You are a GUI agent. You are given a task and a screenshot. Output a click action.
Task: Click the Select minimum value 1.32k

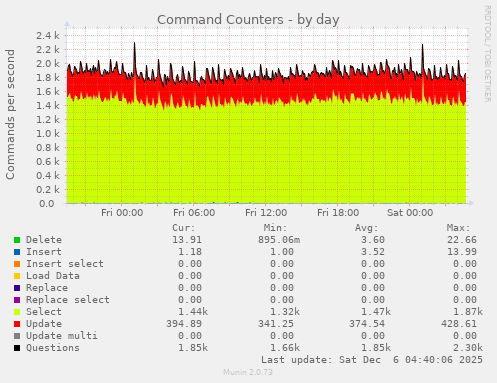(x=285, y=312)
